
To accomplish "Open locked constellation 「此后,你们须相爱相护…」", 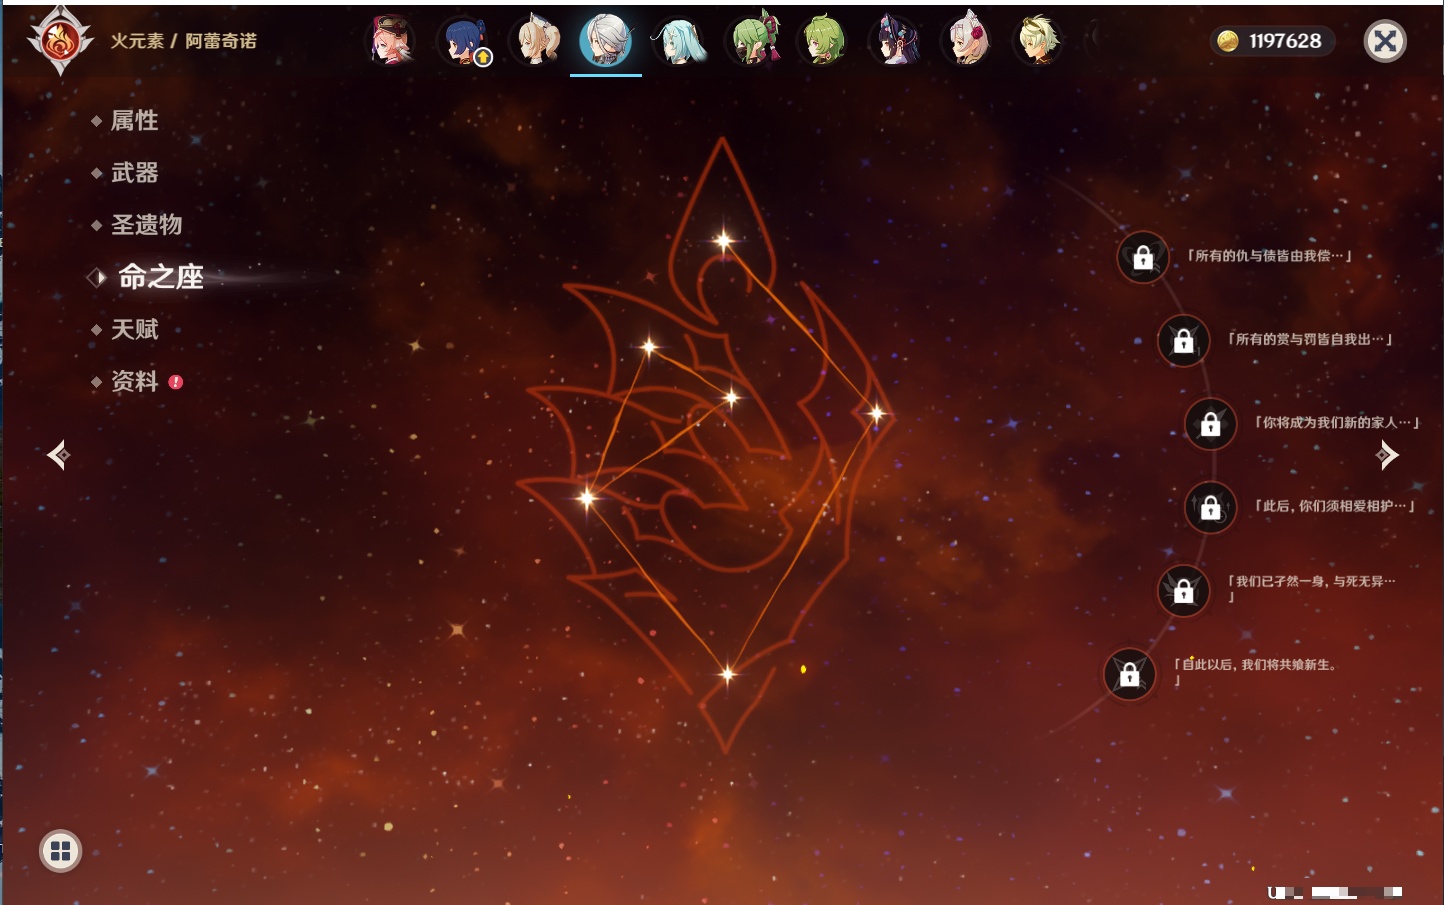I will click(x=1211, y=507).
